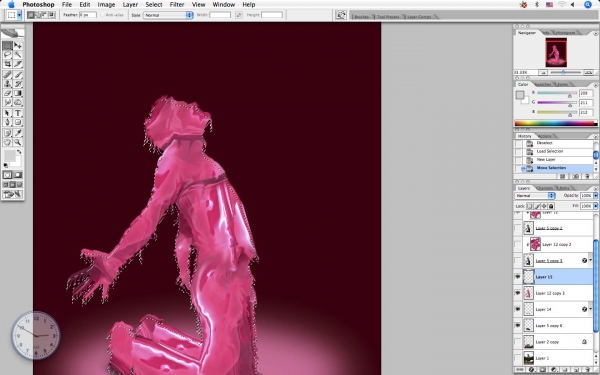Select the Notes tool
This screenshot has width=600, height=375.
pyautogui.click(x=7, y=133)
